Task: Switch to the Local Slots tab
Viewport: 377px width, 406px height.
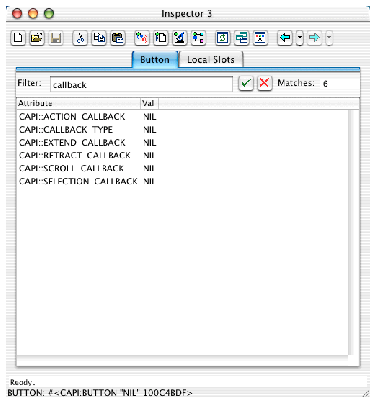Action: tap(211, 60)
